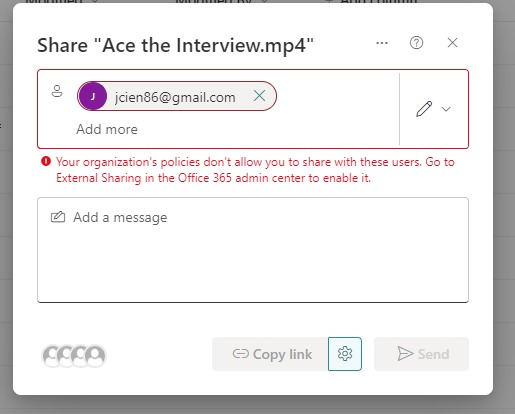Click the policy error message text
The image size is (515, 414).
click(x=255, y=170)
